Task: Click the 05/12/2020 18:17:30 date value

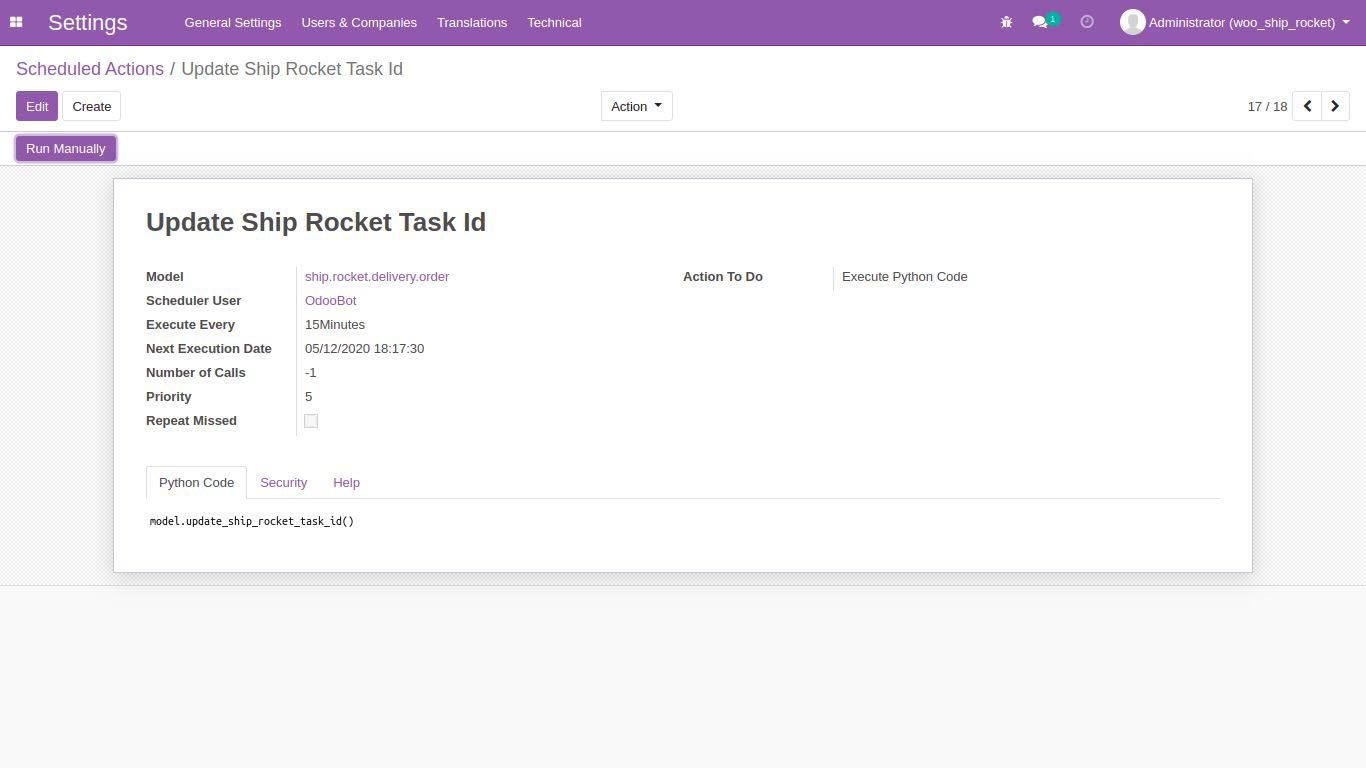Action: (x=364, y=348)
